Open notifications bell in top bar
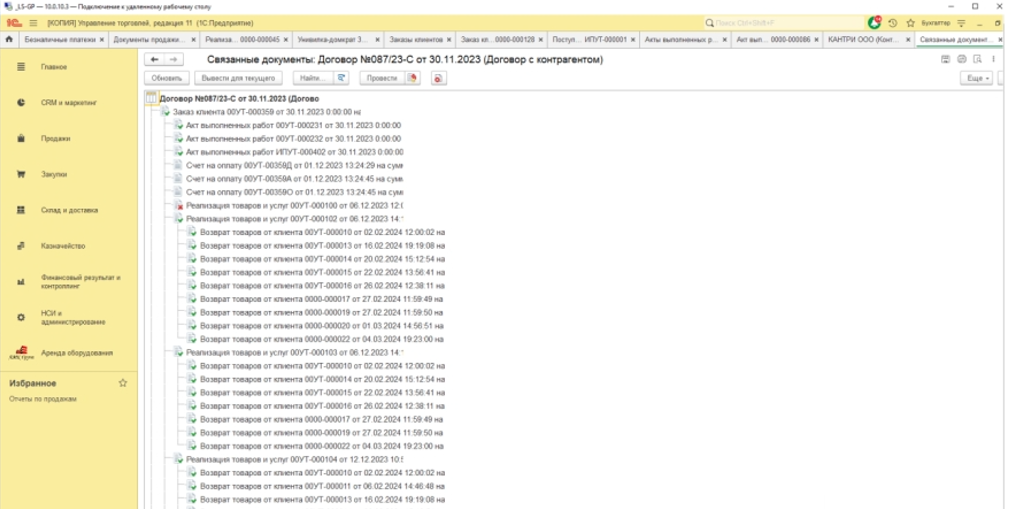Screen dimensions: 1011x509 click(x=875, y=22)
